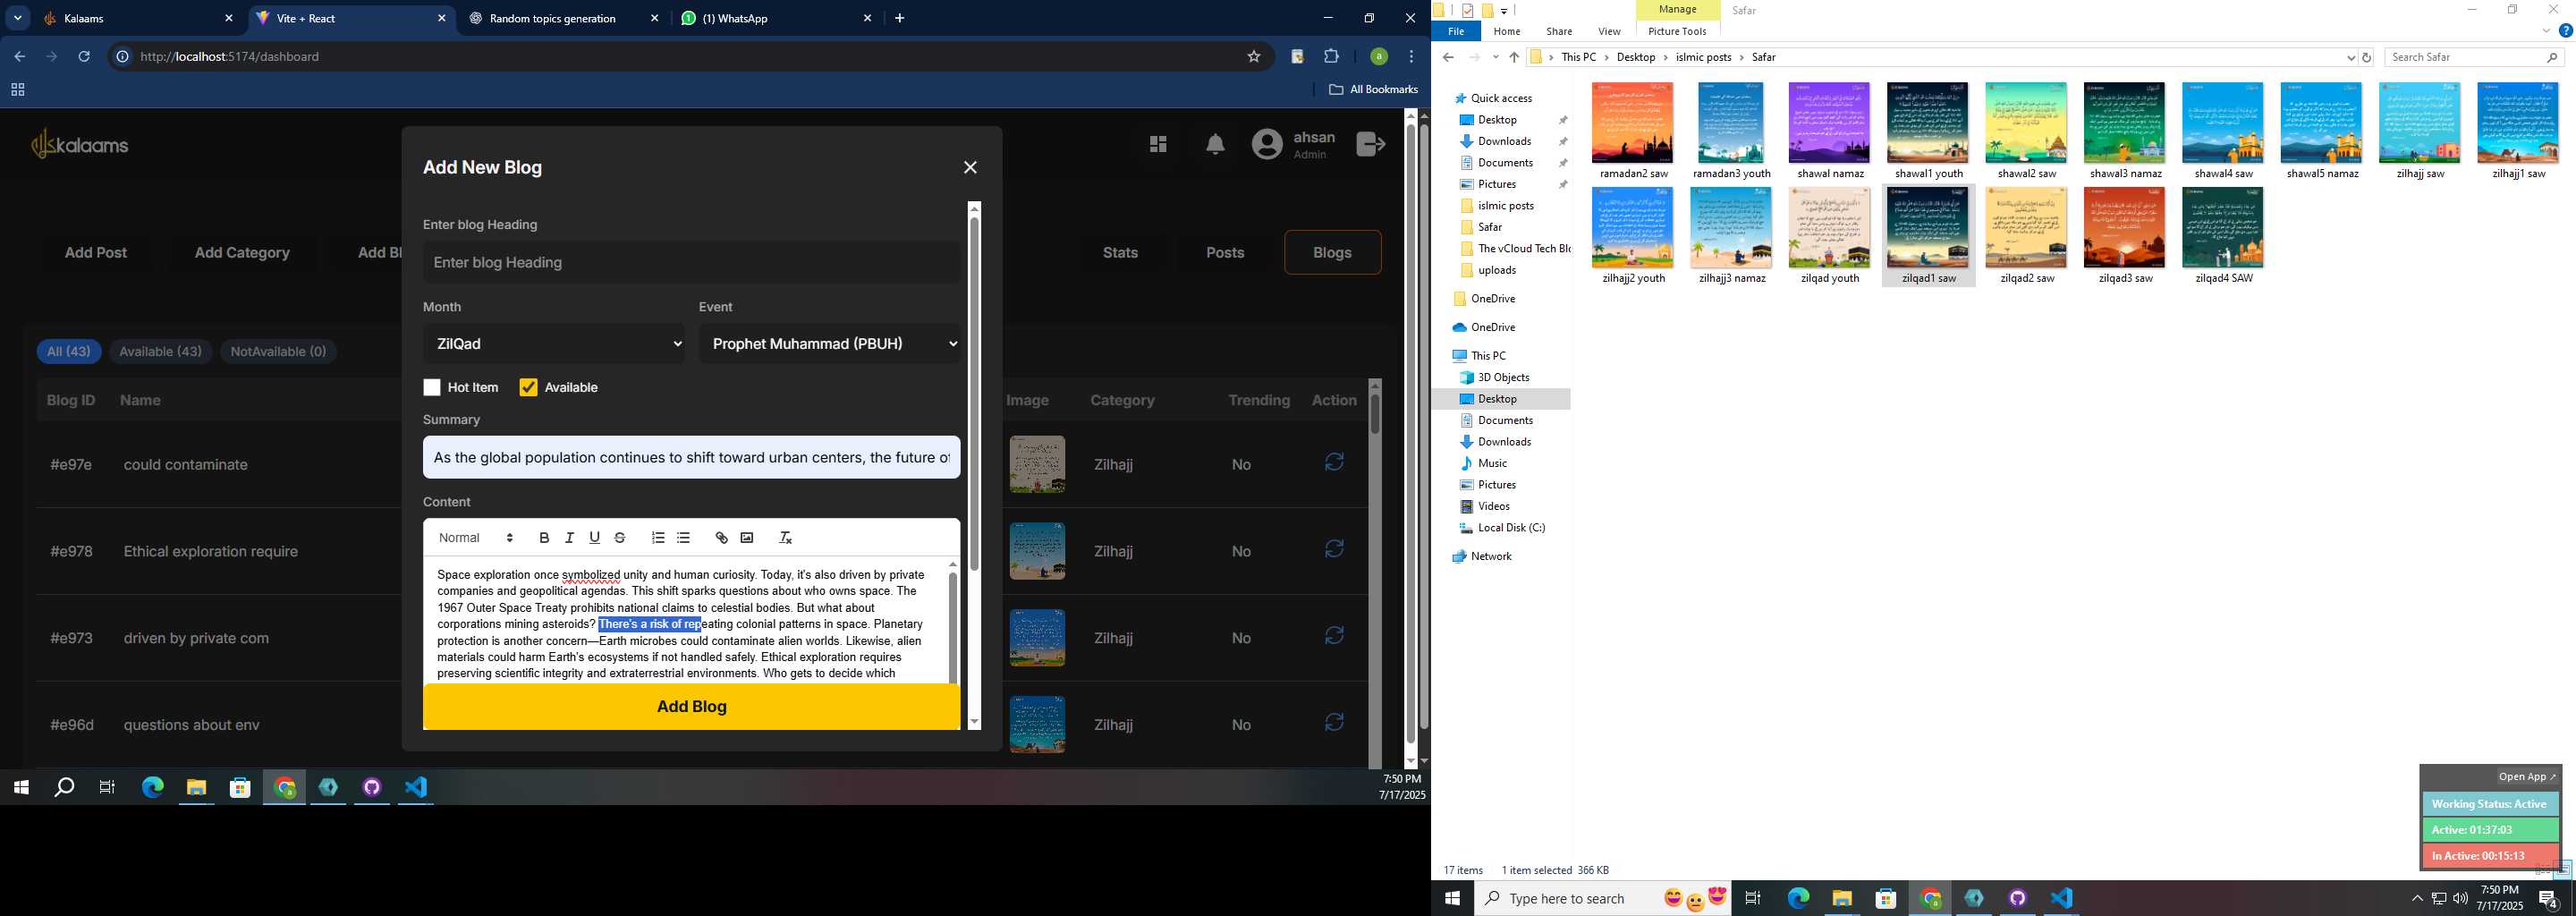Screen dimensions: 2576x916
Task: Refresh the Safar folder in File Explorer
Action: pos(2366,58)
